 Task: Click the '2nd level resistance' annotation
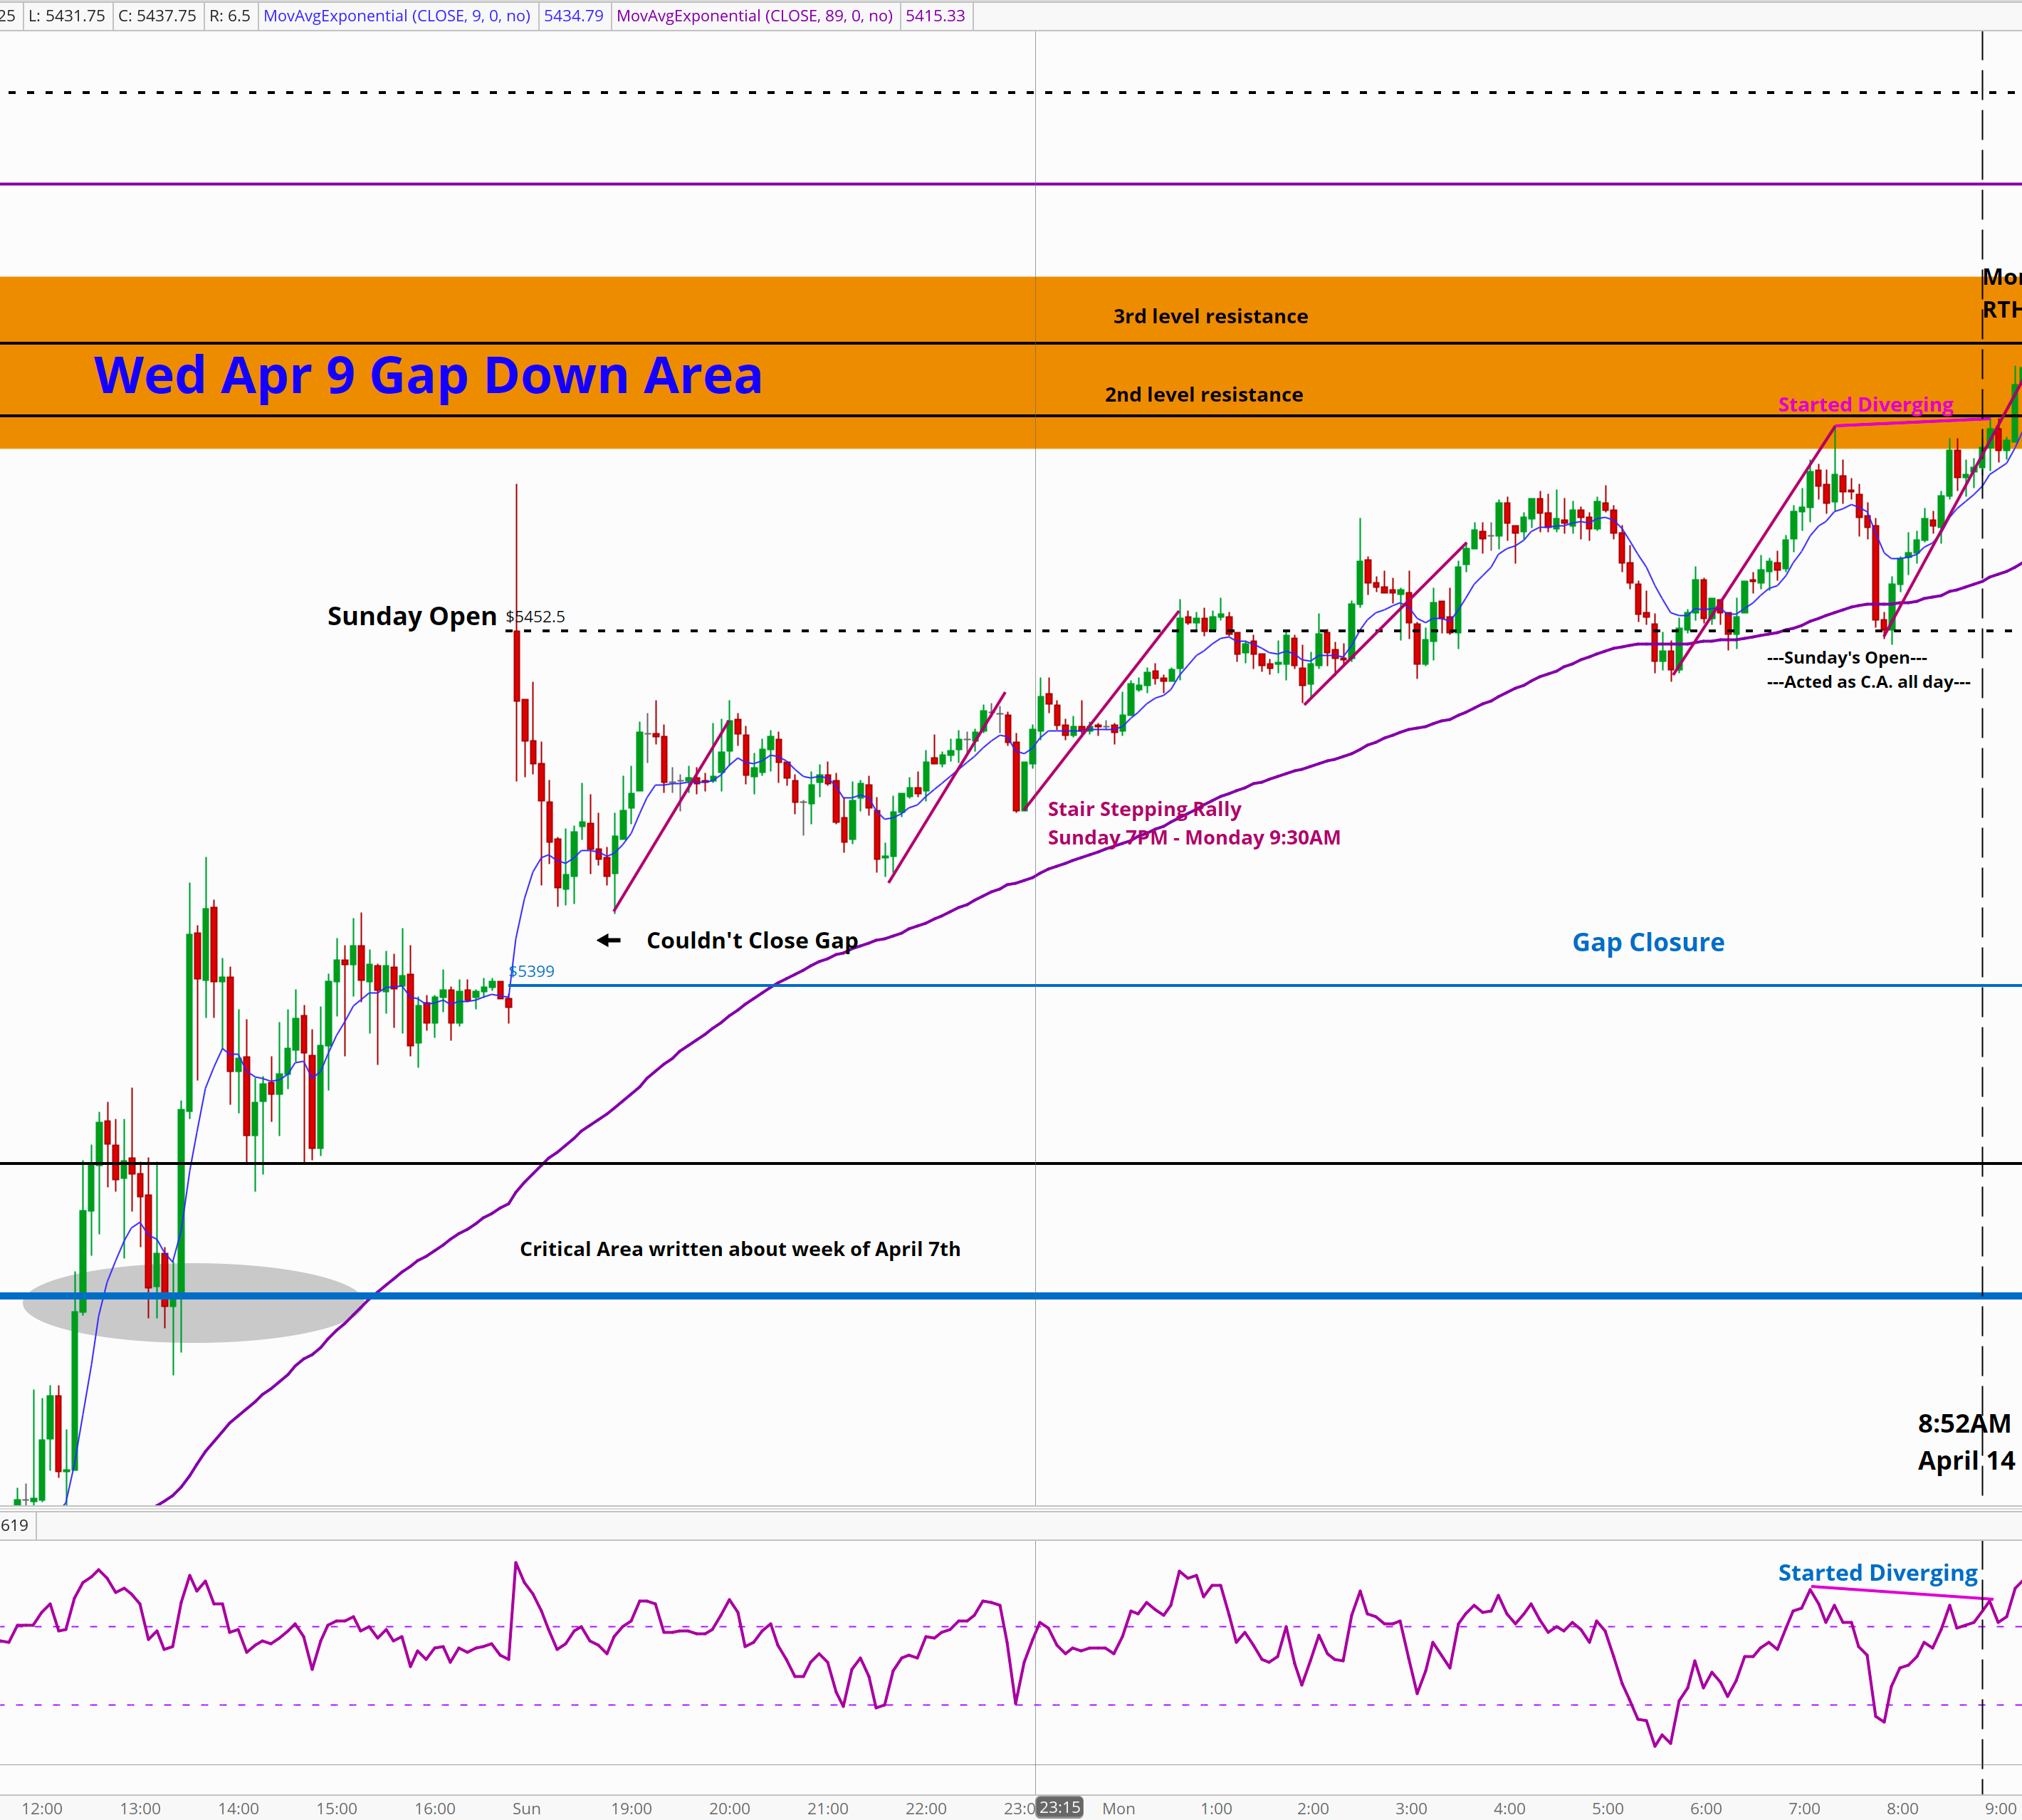[1203, 394]
